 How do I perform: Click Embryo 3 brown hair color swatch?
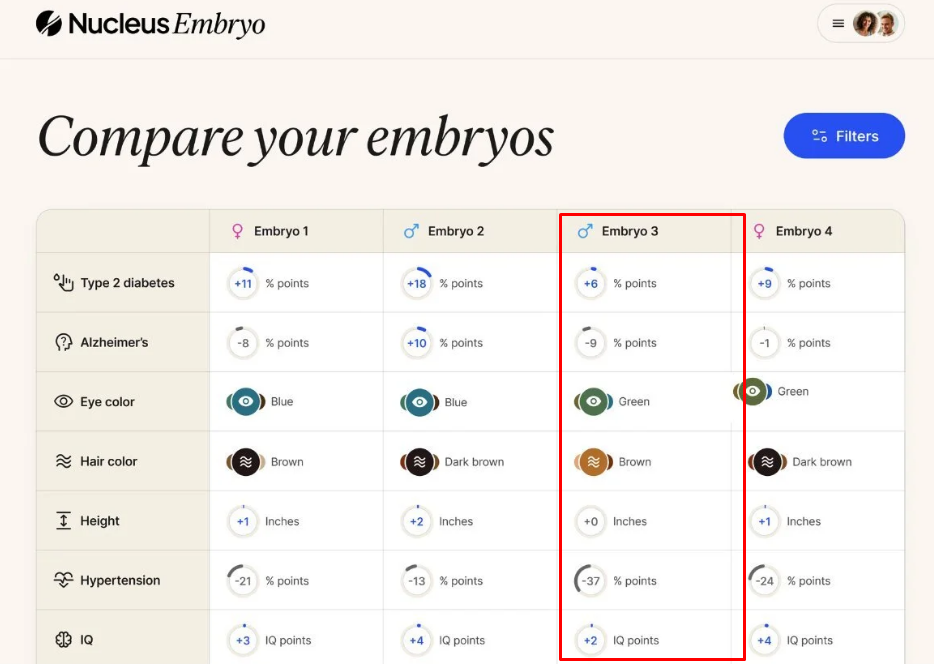tap(593, 462)
